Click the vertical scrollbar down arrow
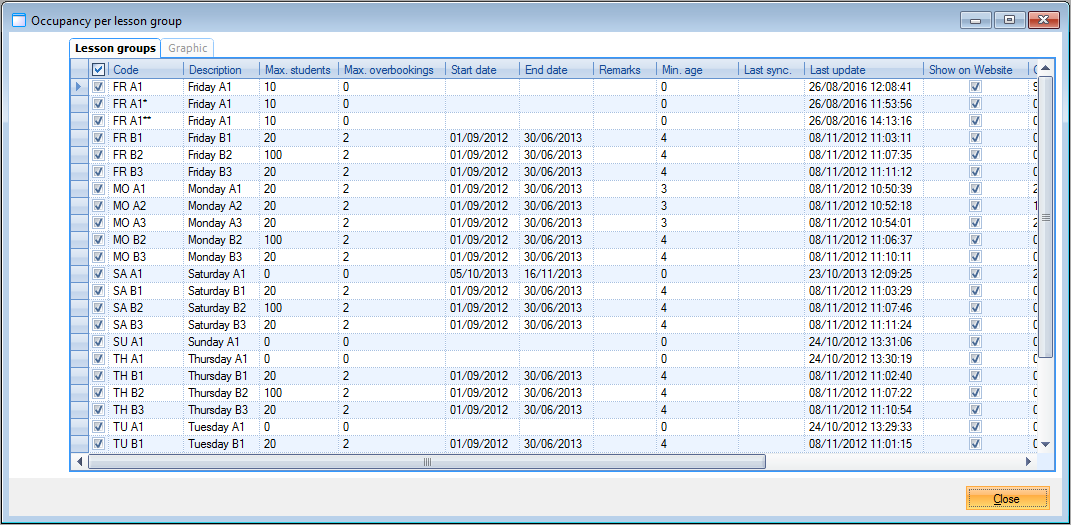This screenshot has height=525, width=1071. click(1045, 443)
